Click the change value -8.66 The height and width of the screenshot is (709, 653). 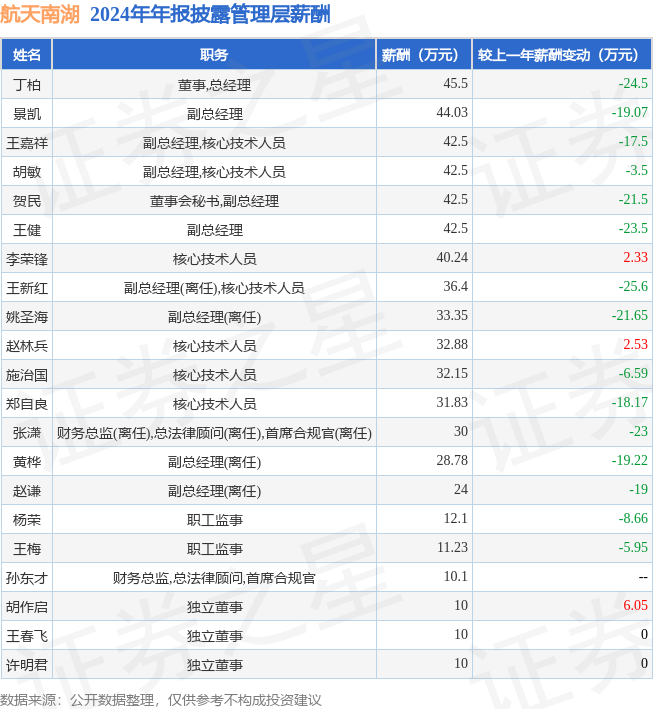[x=633, y=518]
